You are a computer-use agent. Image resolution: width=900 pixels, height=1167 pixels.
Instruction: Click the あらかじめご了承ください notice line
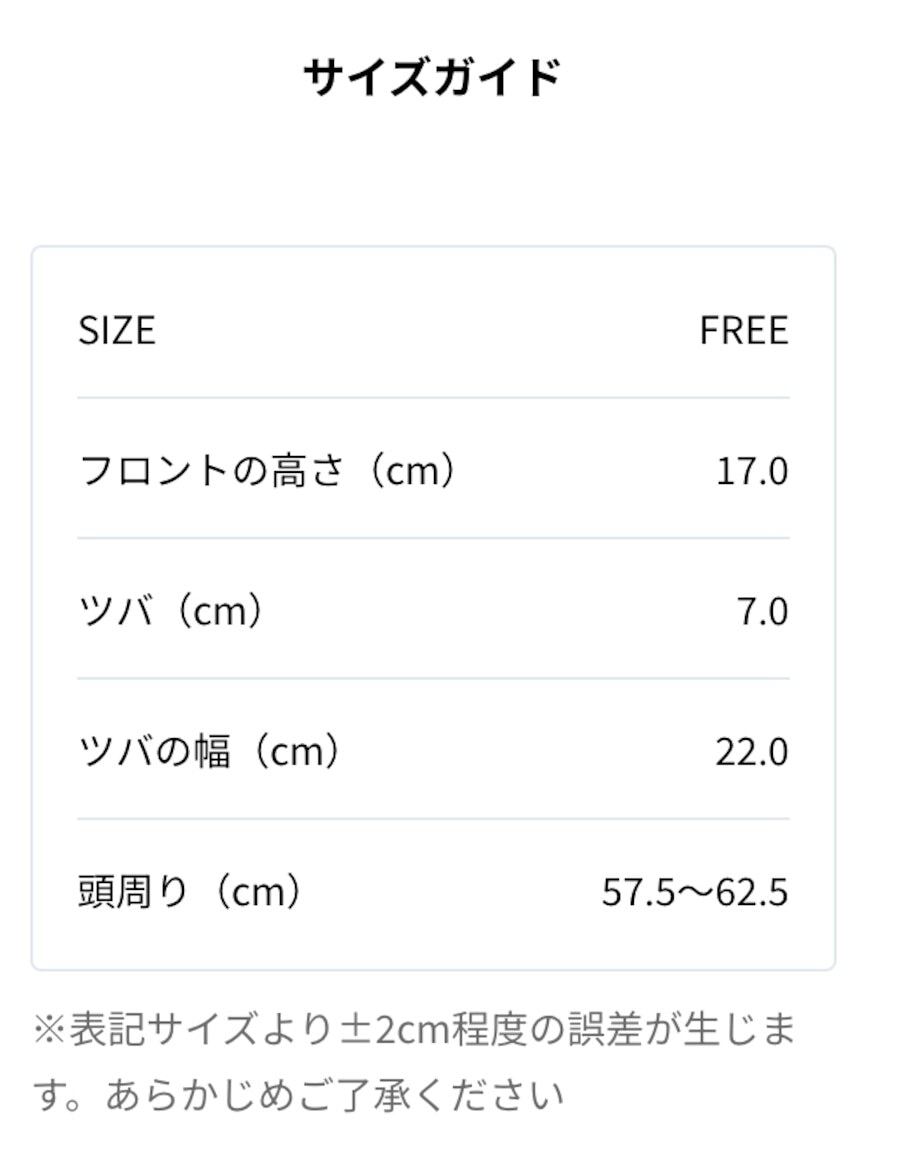pos(334,1095)
